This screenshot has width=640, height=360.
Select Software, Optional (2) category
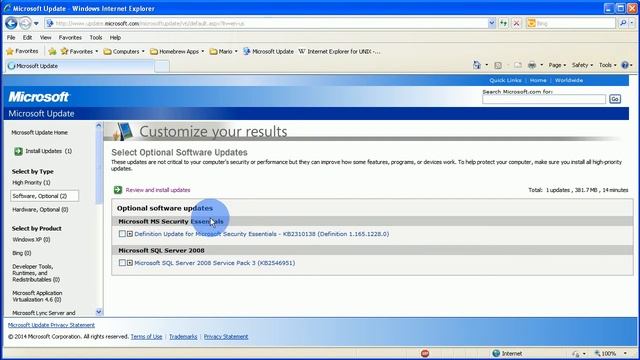pos(44,196)
